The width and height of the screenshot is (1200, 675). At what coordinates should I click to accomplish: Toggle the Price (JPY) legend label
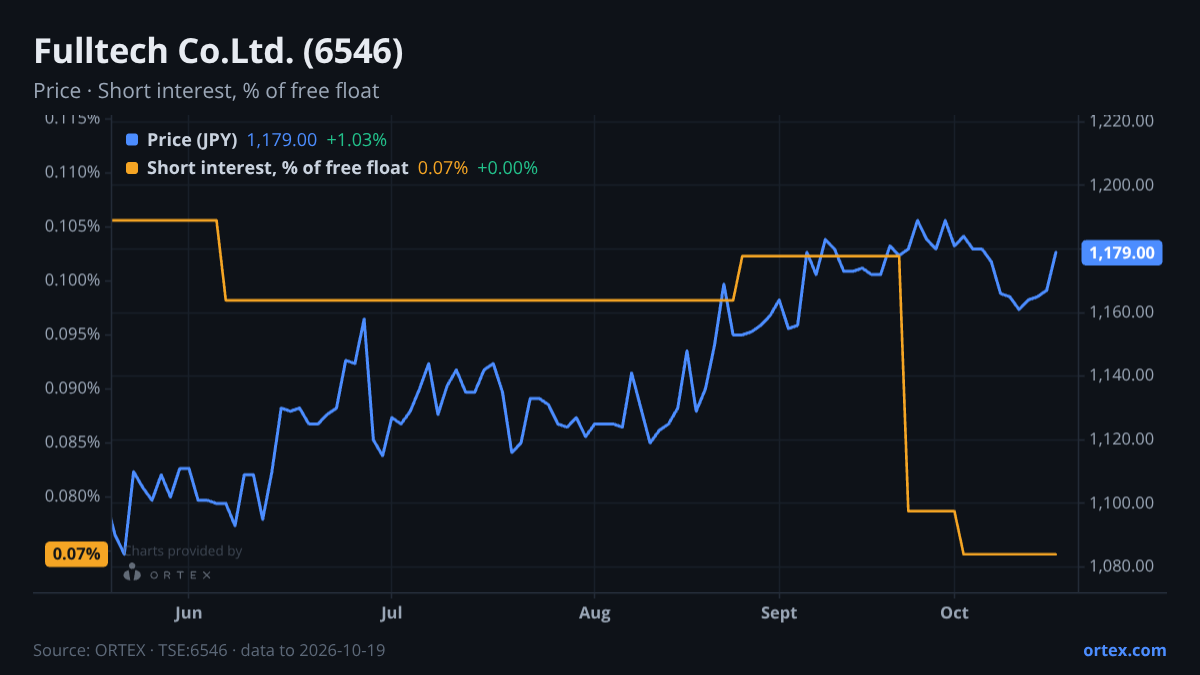coord(192,140)
